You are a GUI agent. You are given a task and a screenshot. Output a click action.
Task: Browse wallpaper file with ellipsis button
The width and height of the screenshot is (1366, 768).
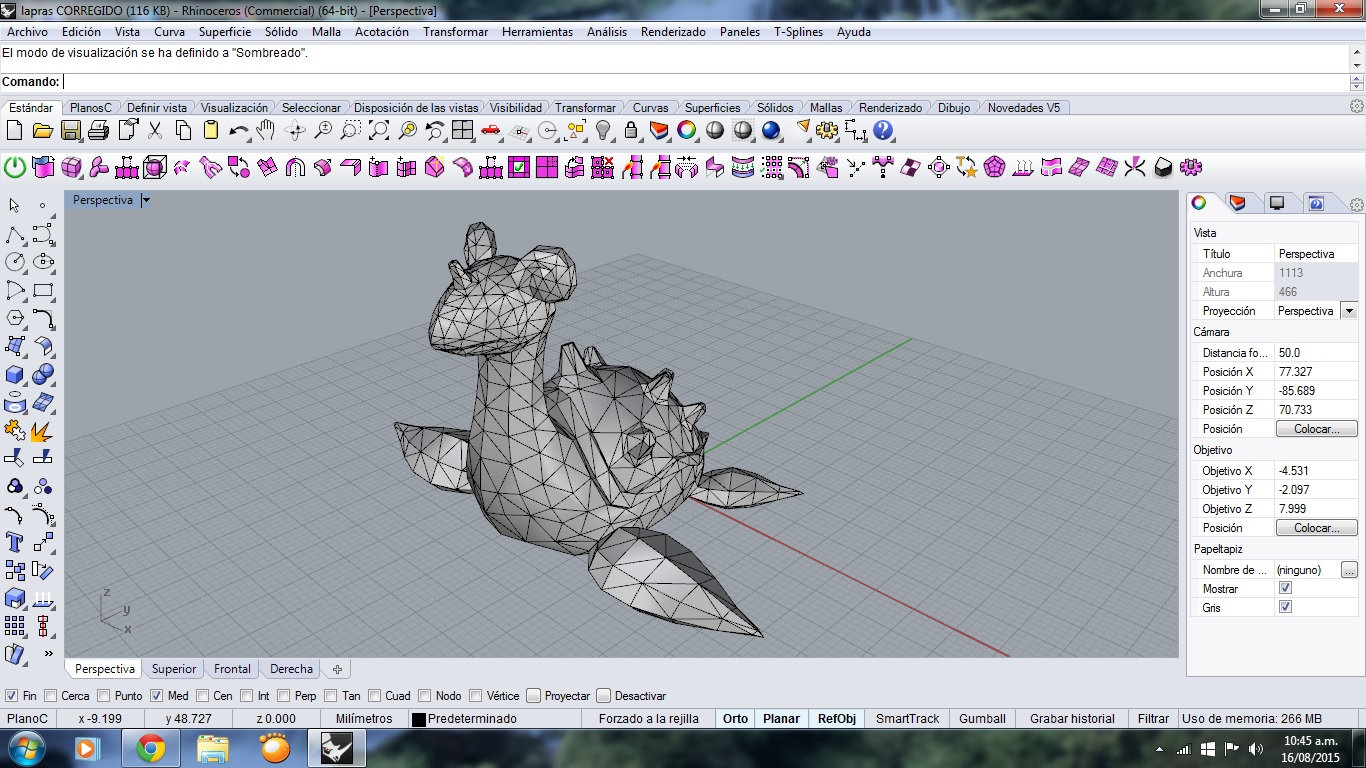[1349, 570]
